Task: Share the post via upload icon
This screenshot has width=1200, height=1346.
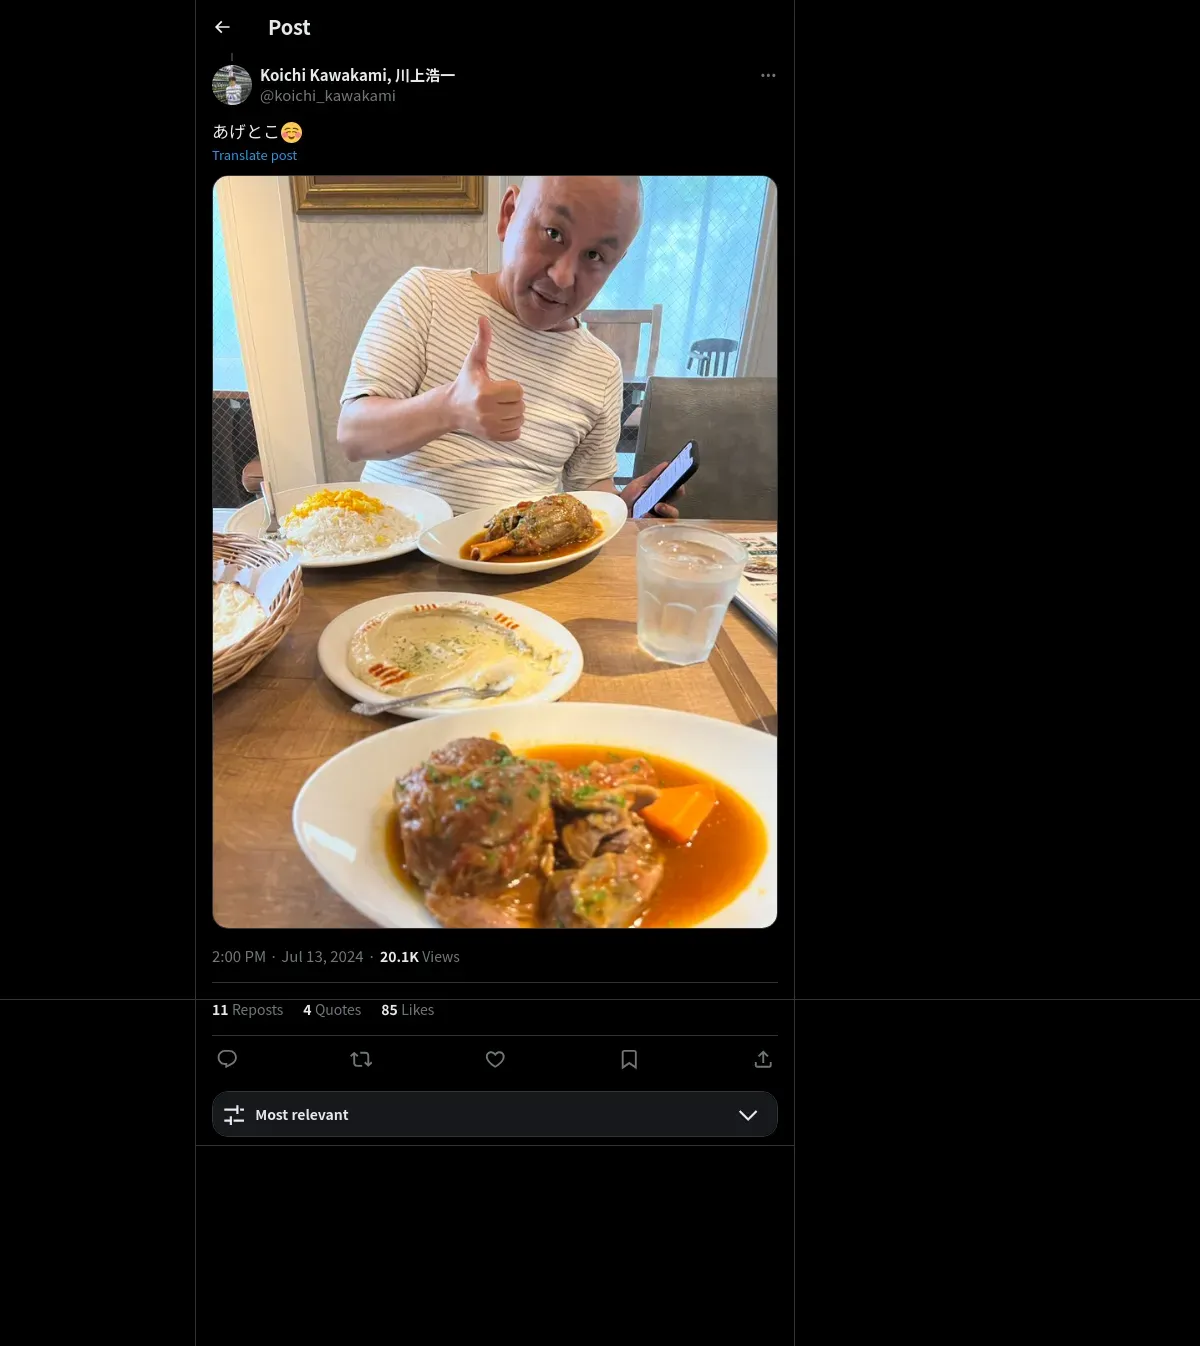Action: pos(763,1059)
